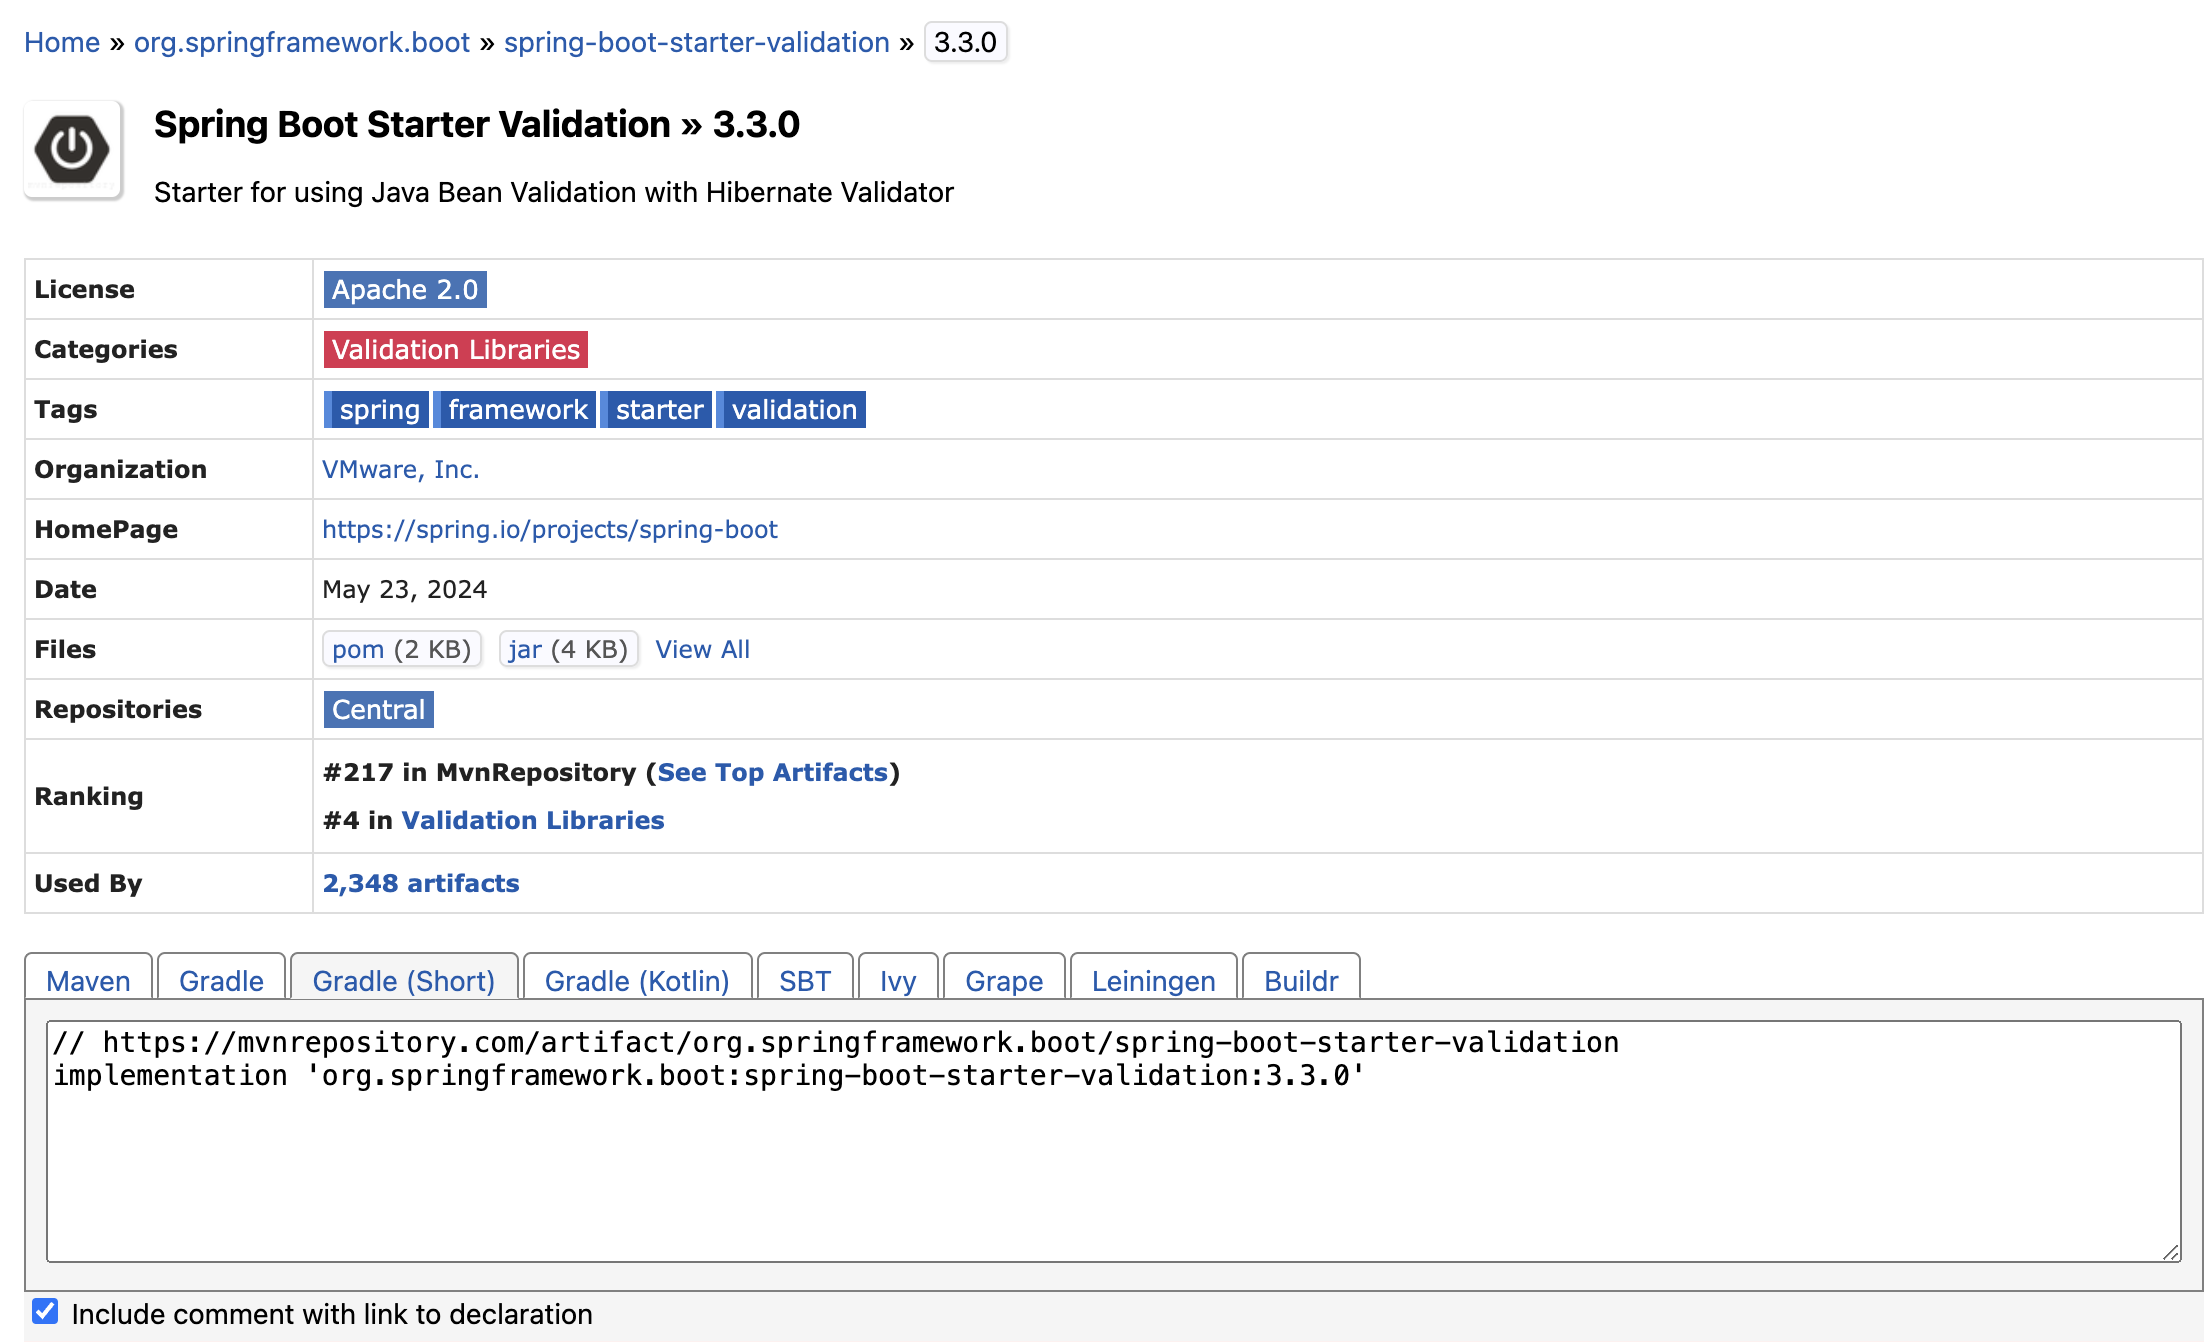View the 2,348 artifacts usage link
This screenshot has height=1342, width=2210.
tap(420, 883)
